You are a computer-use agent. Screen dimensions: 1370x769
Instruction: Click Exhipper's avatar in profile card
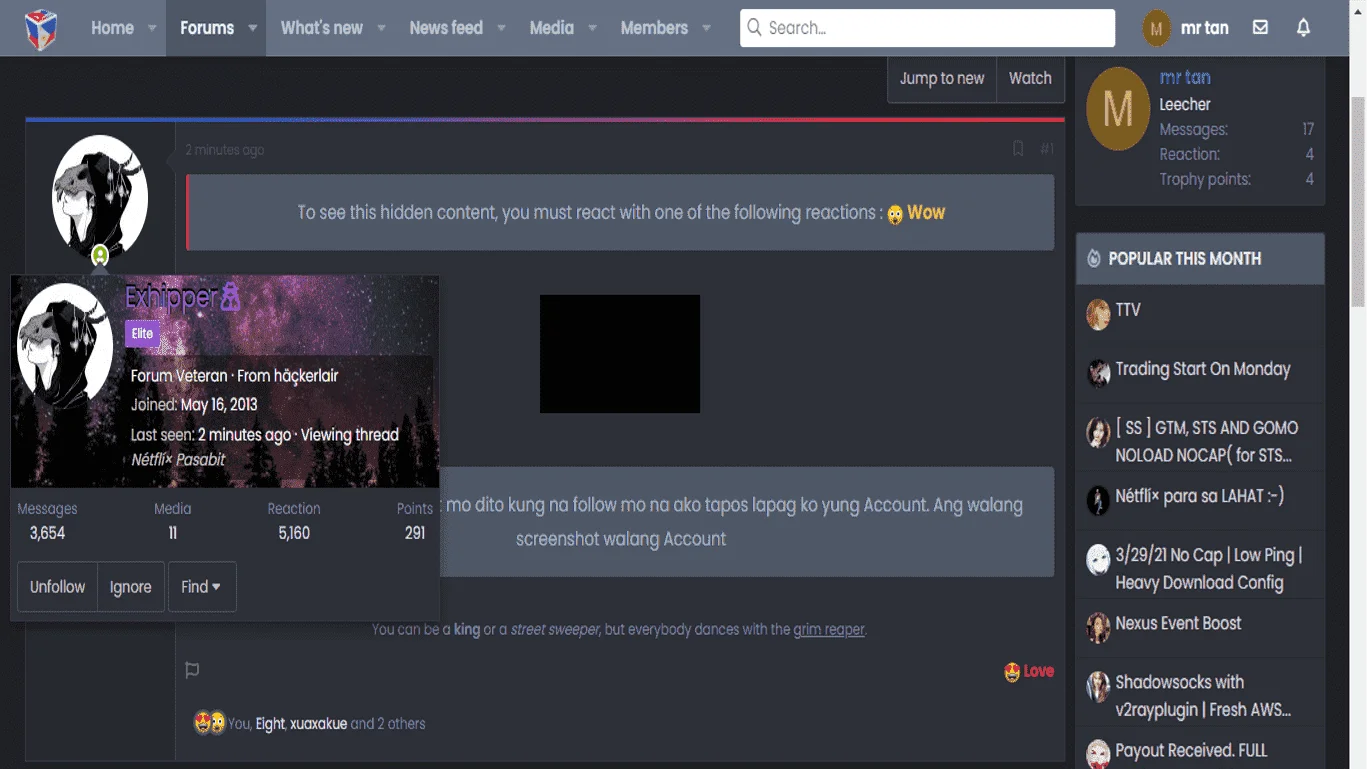(65, 346)
